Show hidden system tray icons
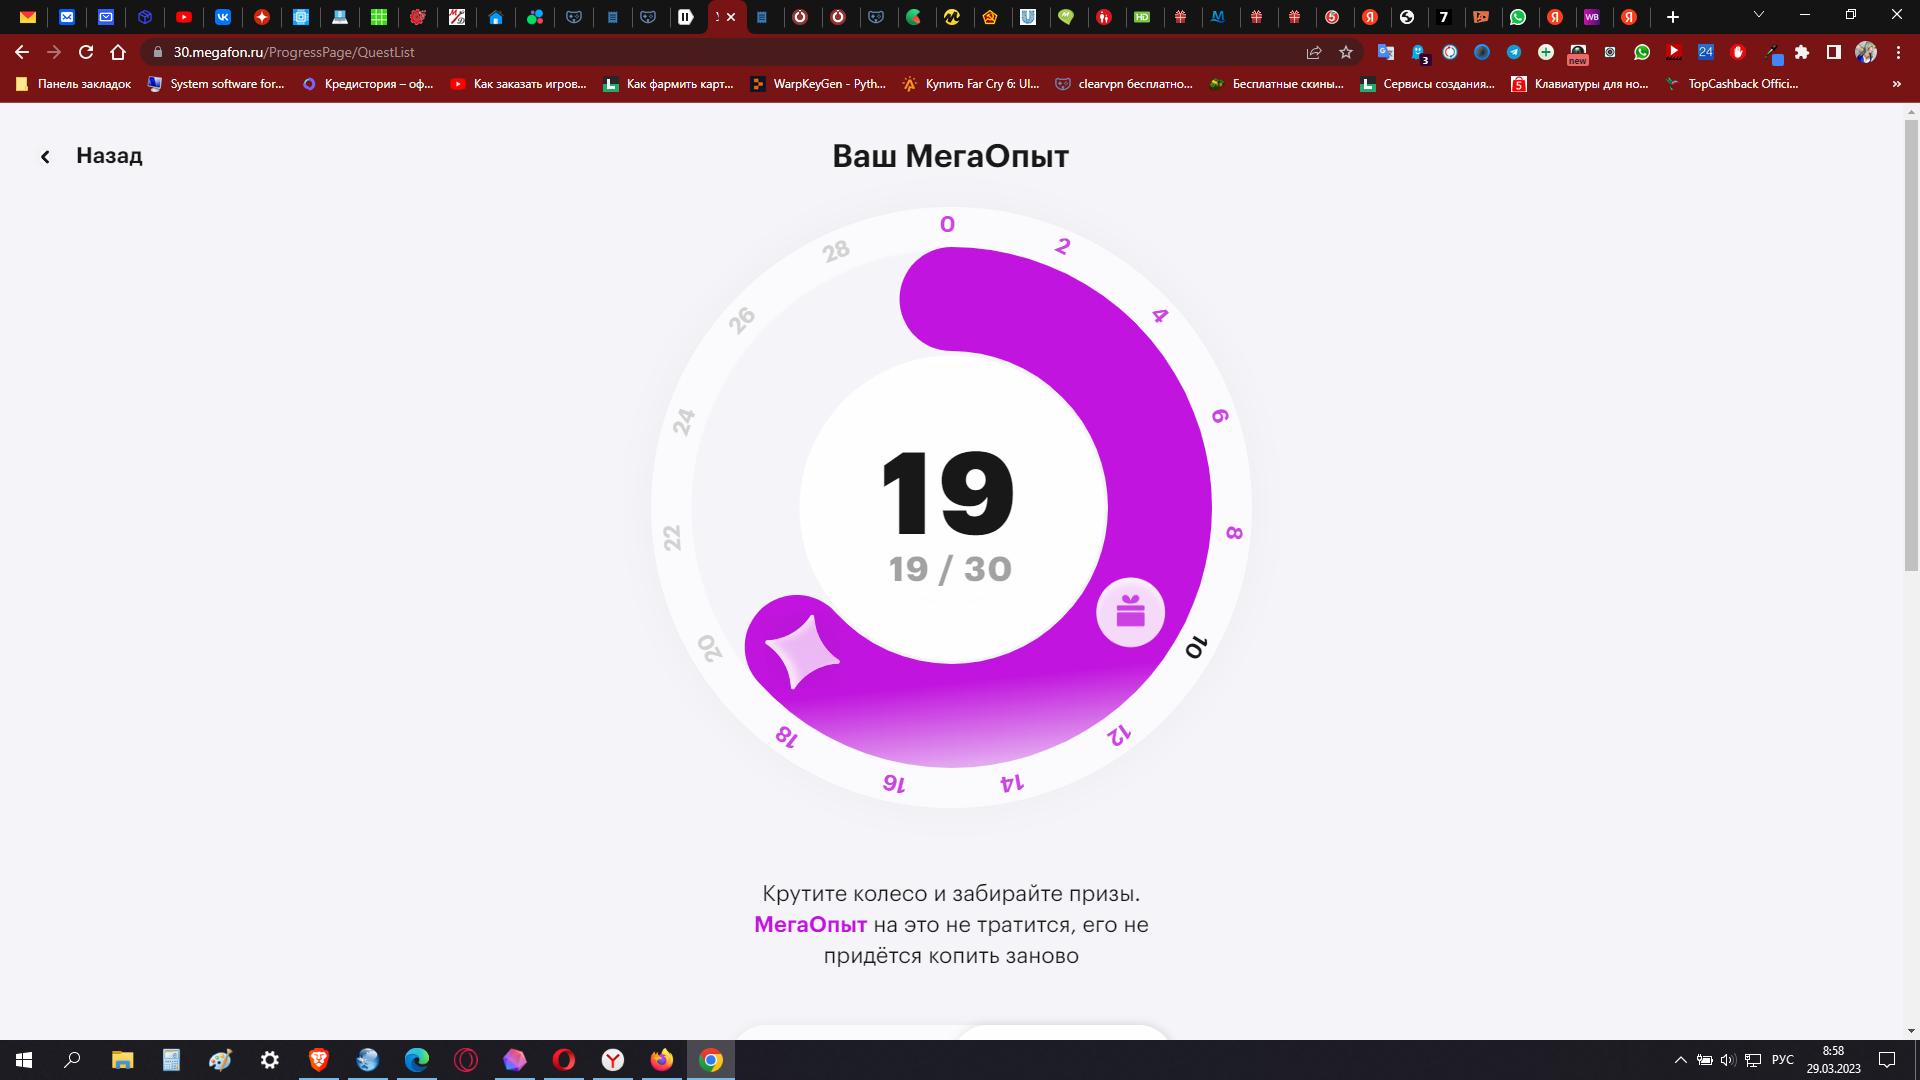Viewport: 1920px width, 1080px height. click(x=1681, y=1060)
